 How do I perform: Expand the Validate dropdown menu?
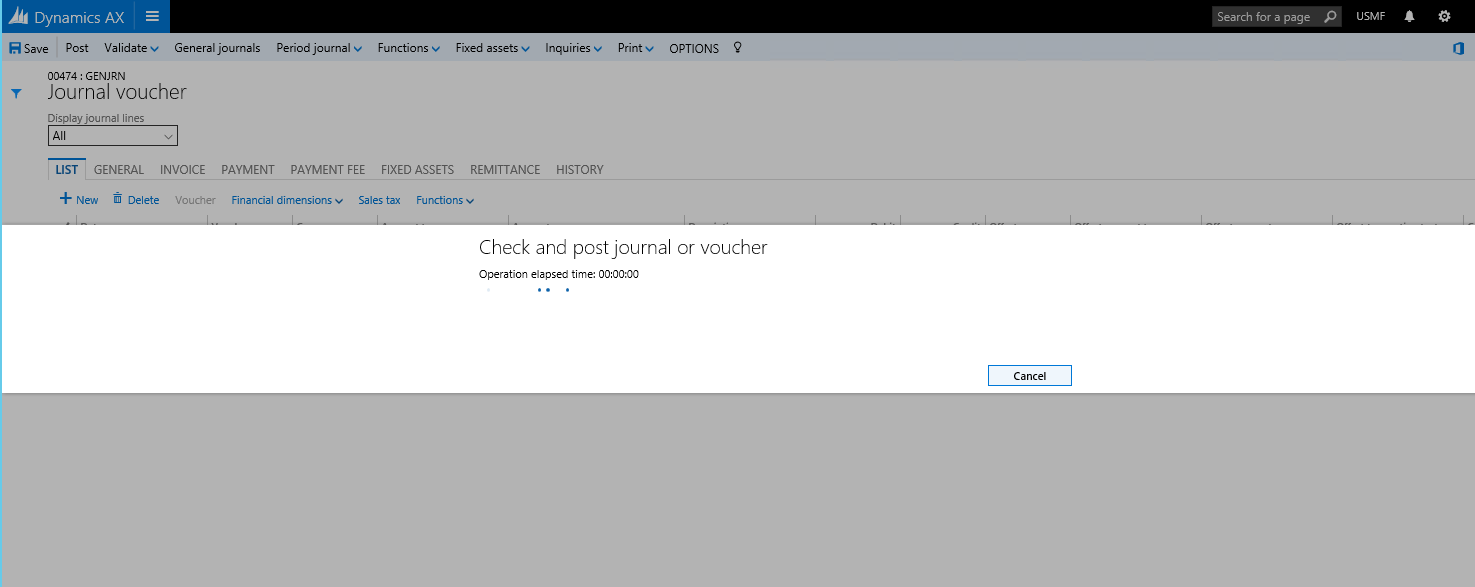pyautogui.click(x=131, y=48)
